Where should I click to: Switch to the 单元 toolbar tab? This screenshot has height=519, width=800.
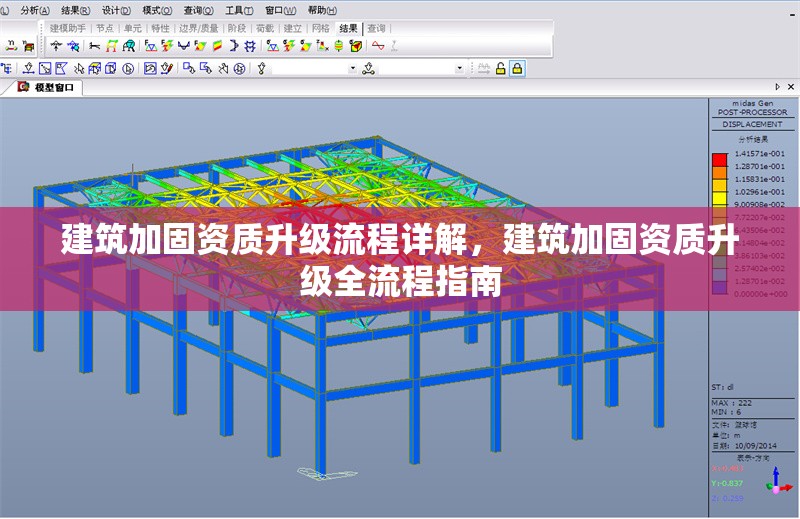coord(133,29)
